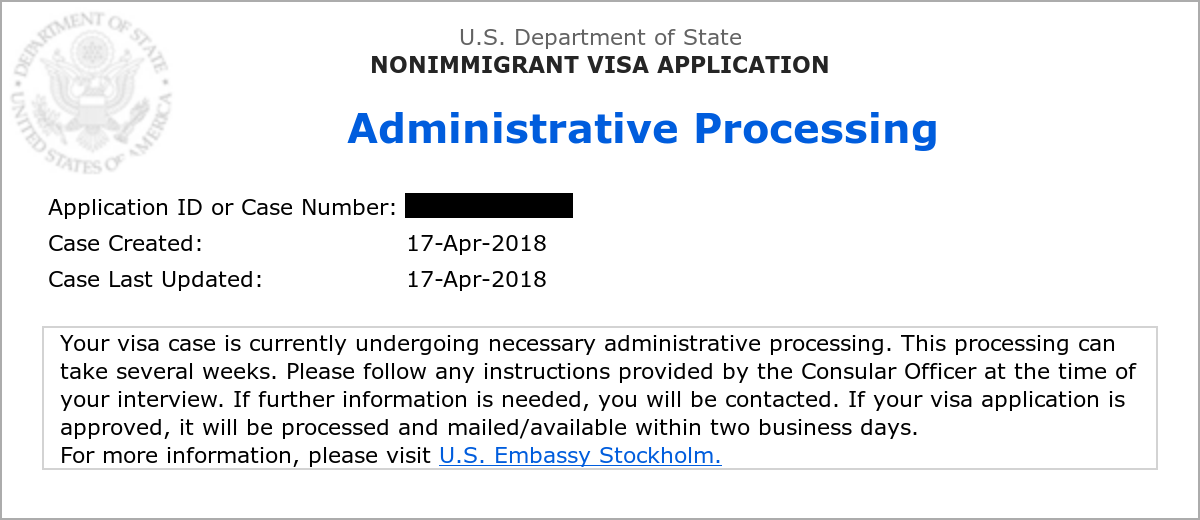Image resolution: width=1200 pixels, height=520 pixels.
Task: Click the Application ID or Case Number label
Action: pyautogui.click(x=223, y=208)
